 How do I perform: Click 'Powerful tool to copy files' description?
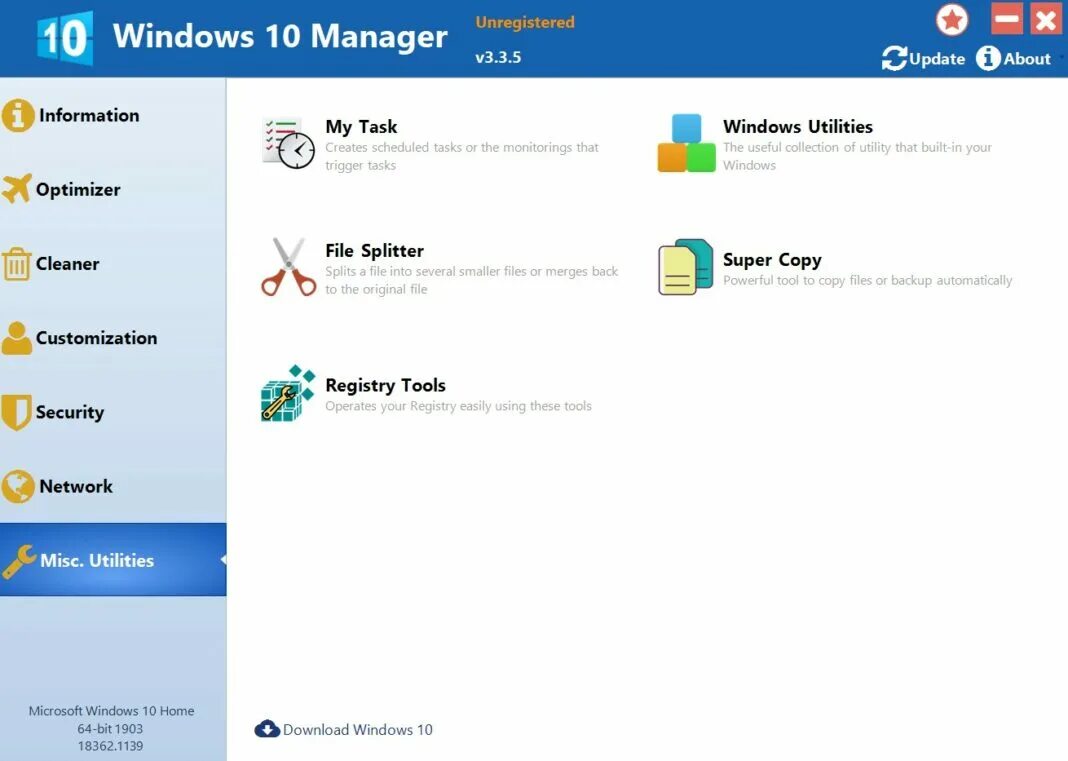[x=868, y=280]
